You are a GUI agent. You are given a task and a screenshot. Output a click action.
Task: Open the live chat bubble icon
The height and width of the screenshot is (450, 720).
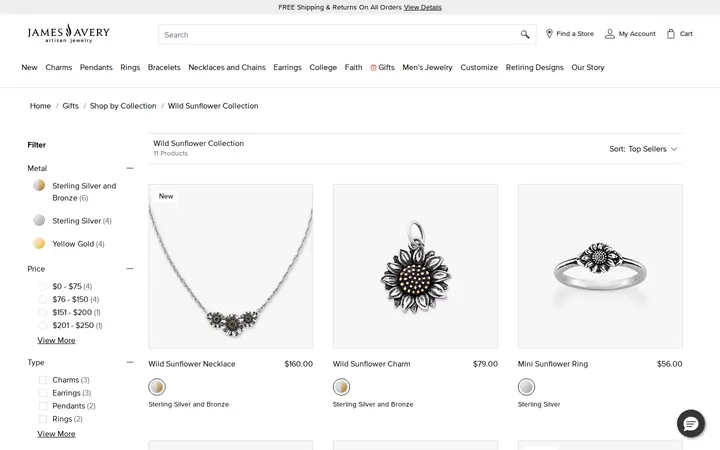691,423
